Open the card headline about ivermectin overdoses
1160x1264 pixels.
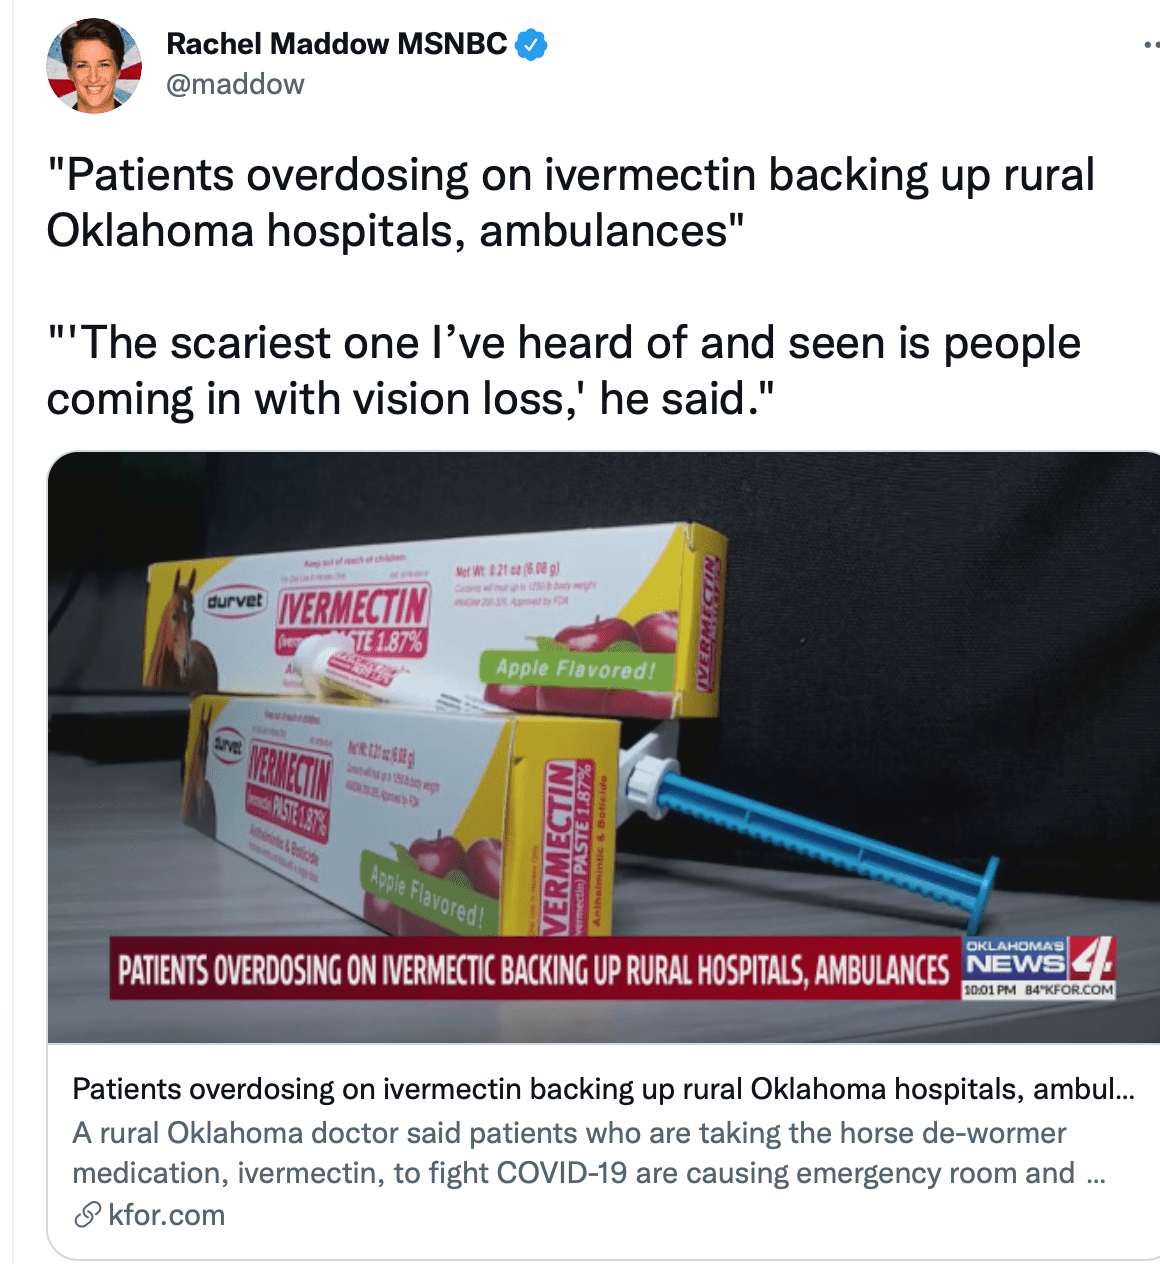click(603, 1089)
